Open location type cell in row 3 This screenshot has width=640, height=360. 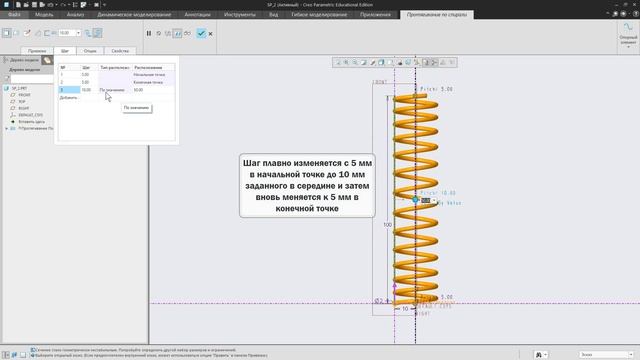[116, 90]
